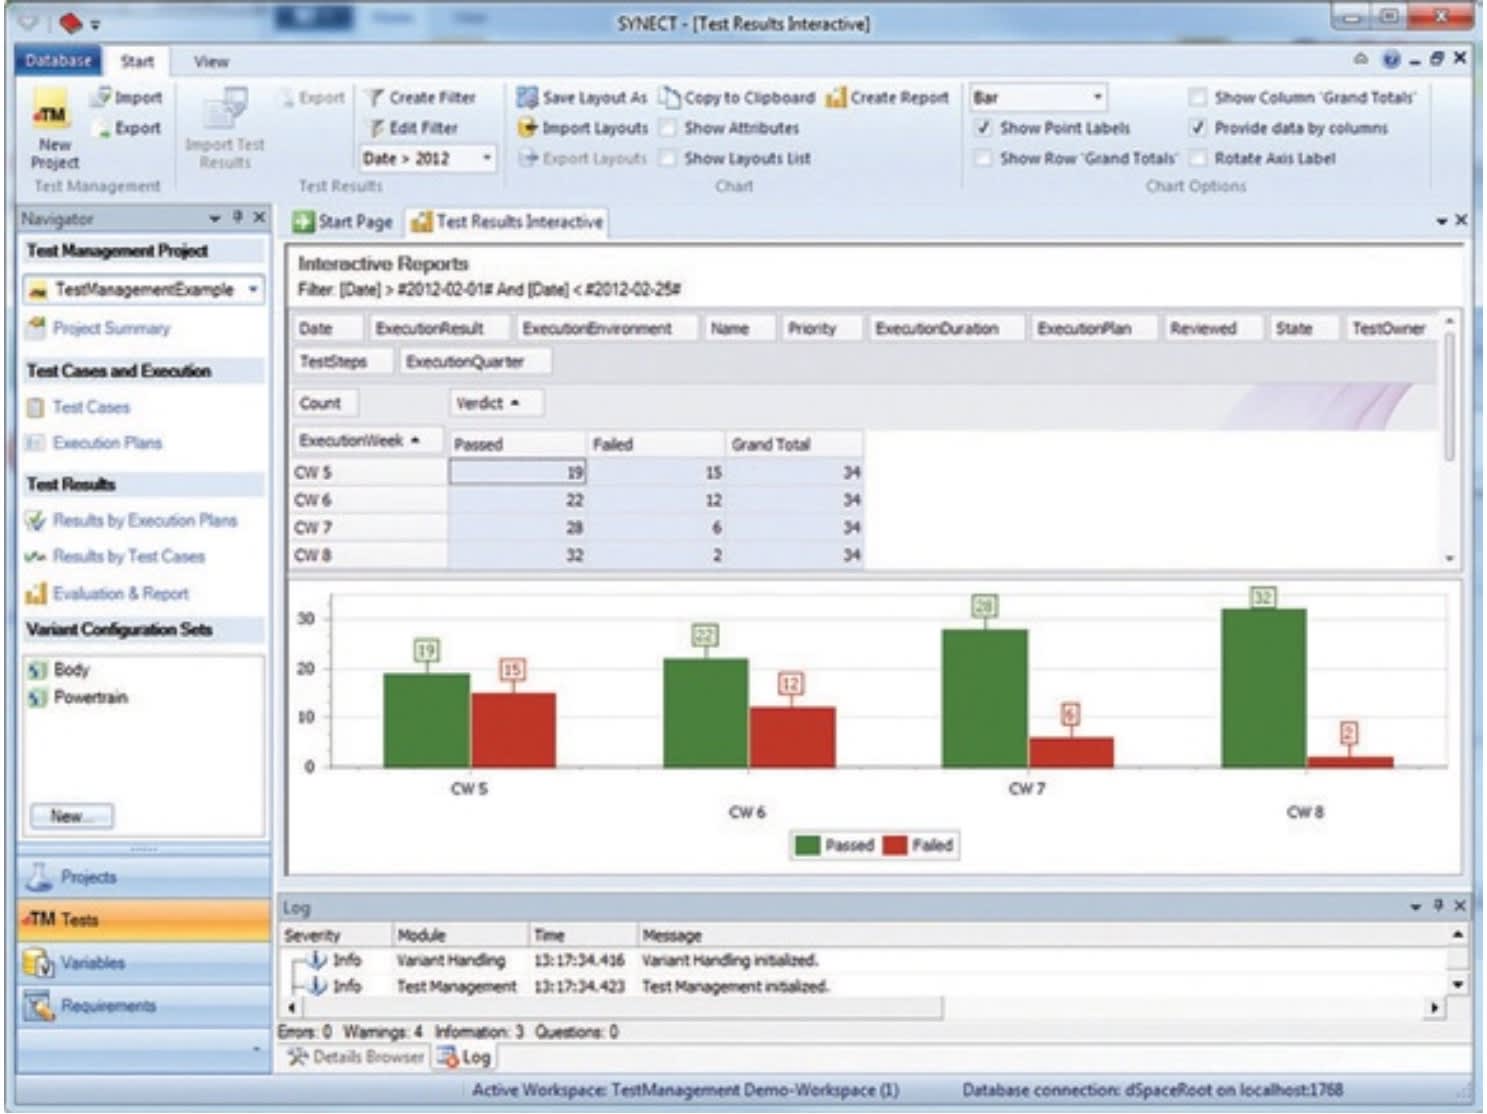Switch to the Projects navigator section
Viewport: 1487px width, 1114px height.
pos(143,877)
